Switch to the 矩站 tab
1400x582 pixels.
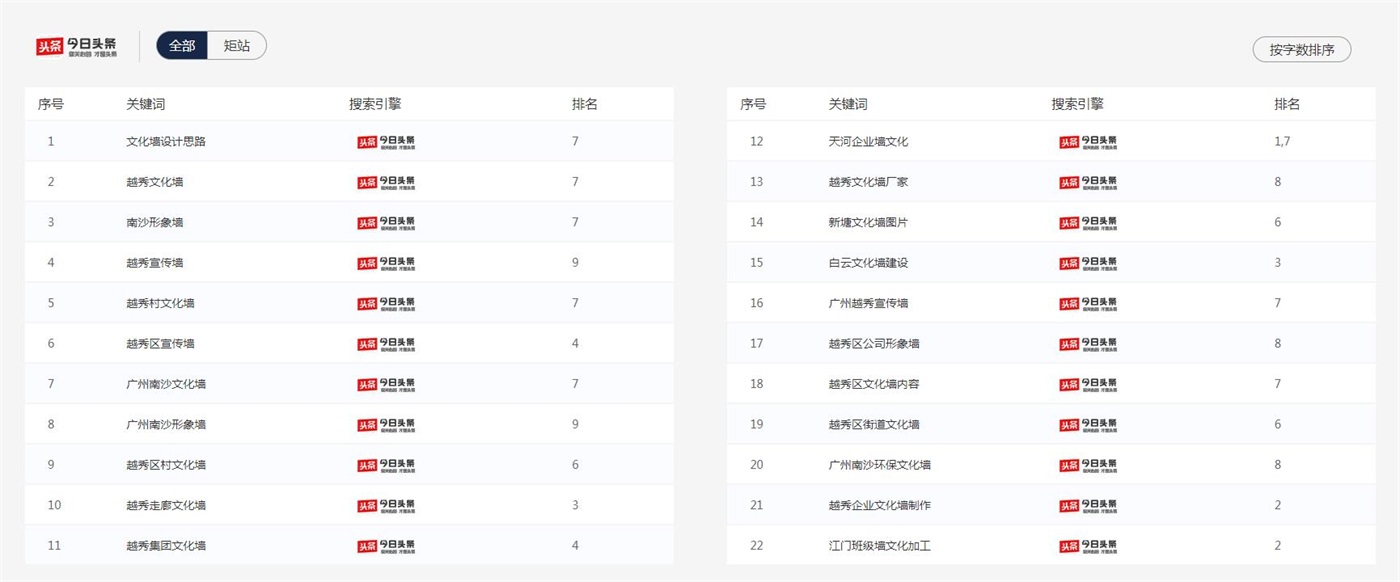click(237, 46)
